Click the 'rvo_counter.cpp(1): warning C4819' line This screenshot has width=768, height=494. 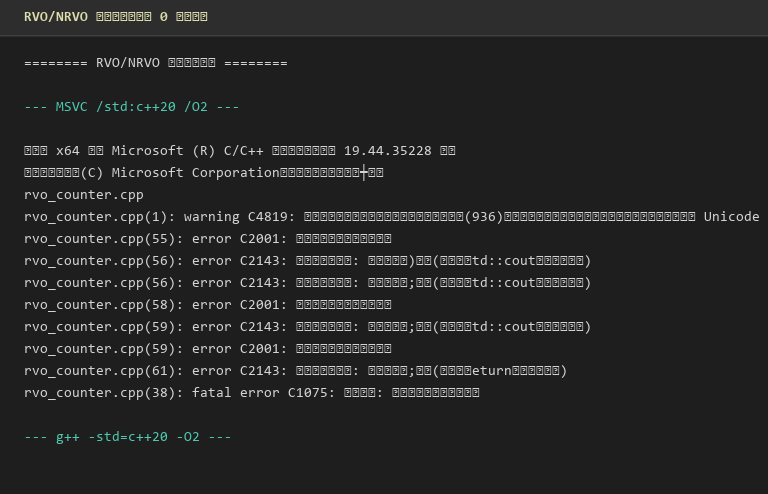(x=392, y=217)
